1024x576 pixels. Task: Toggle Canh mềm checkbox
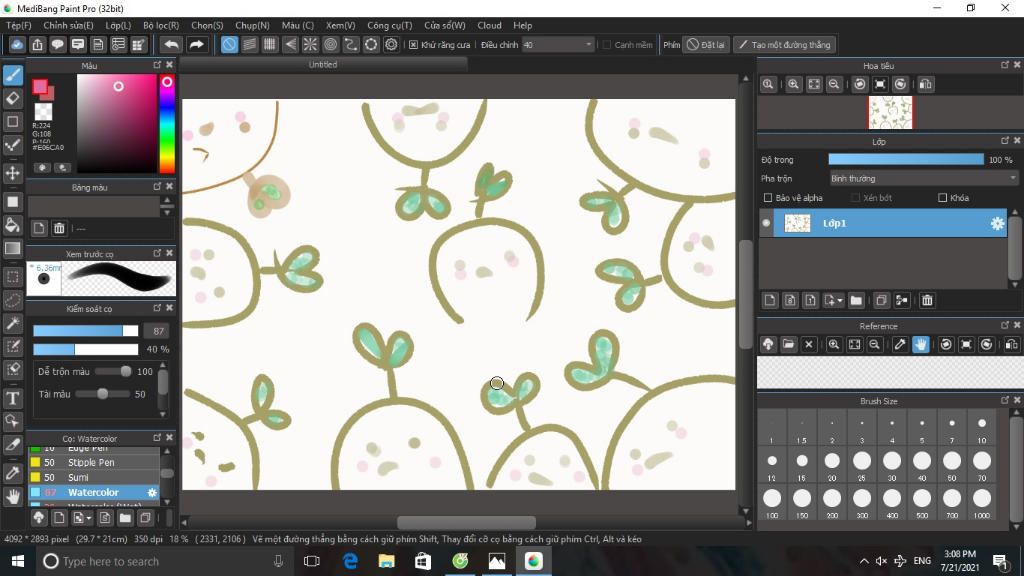pos(607,44)
